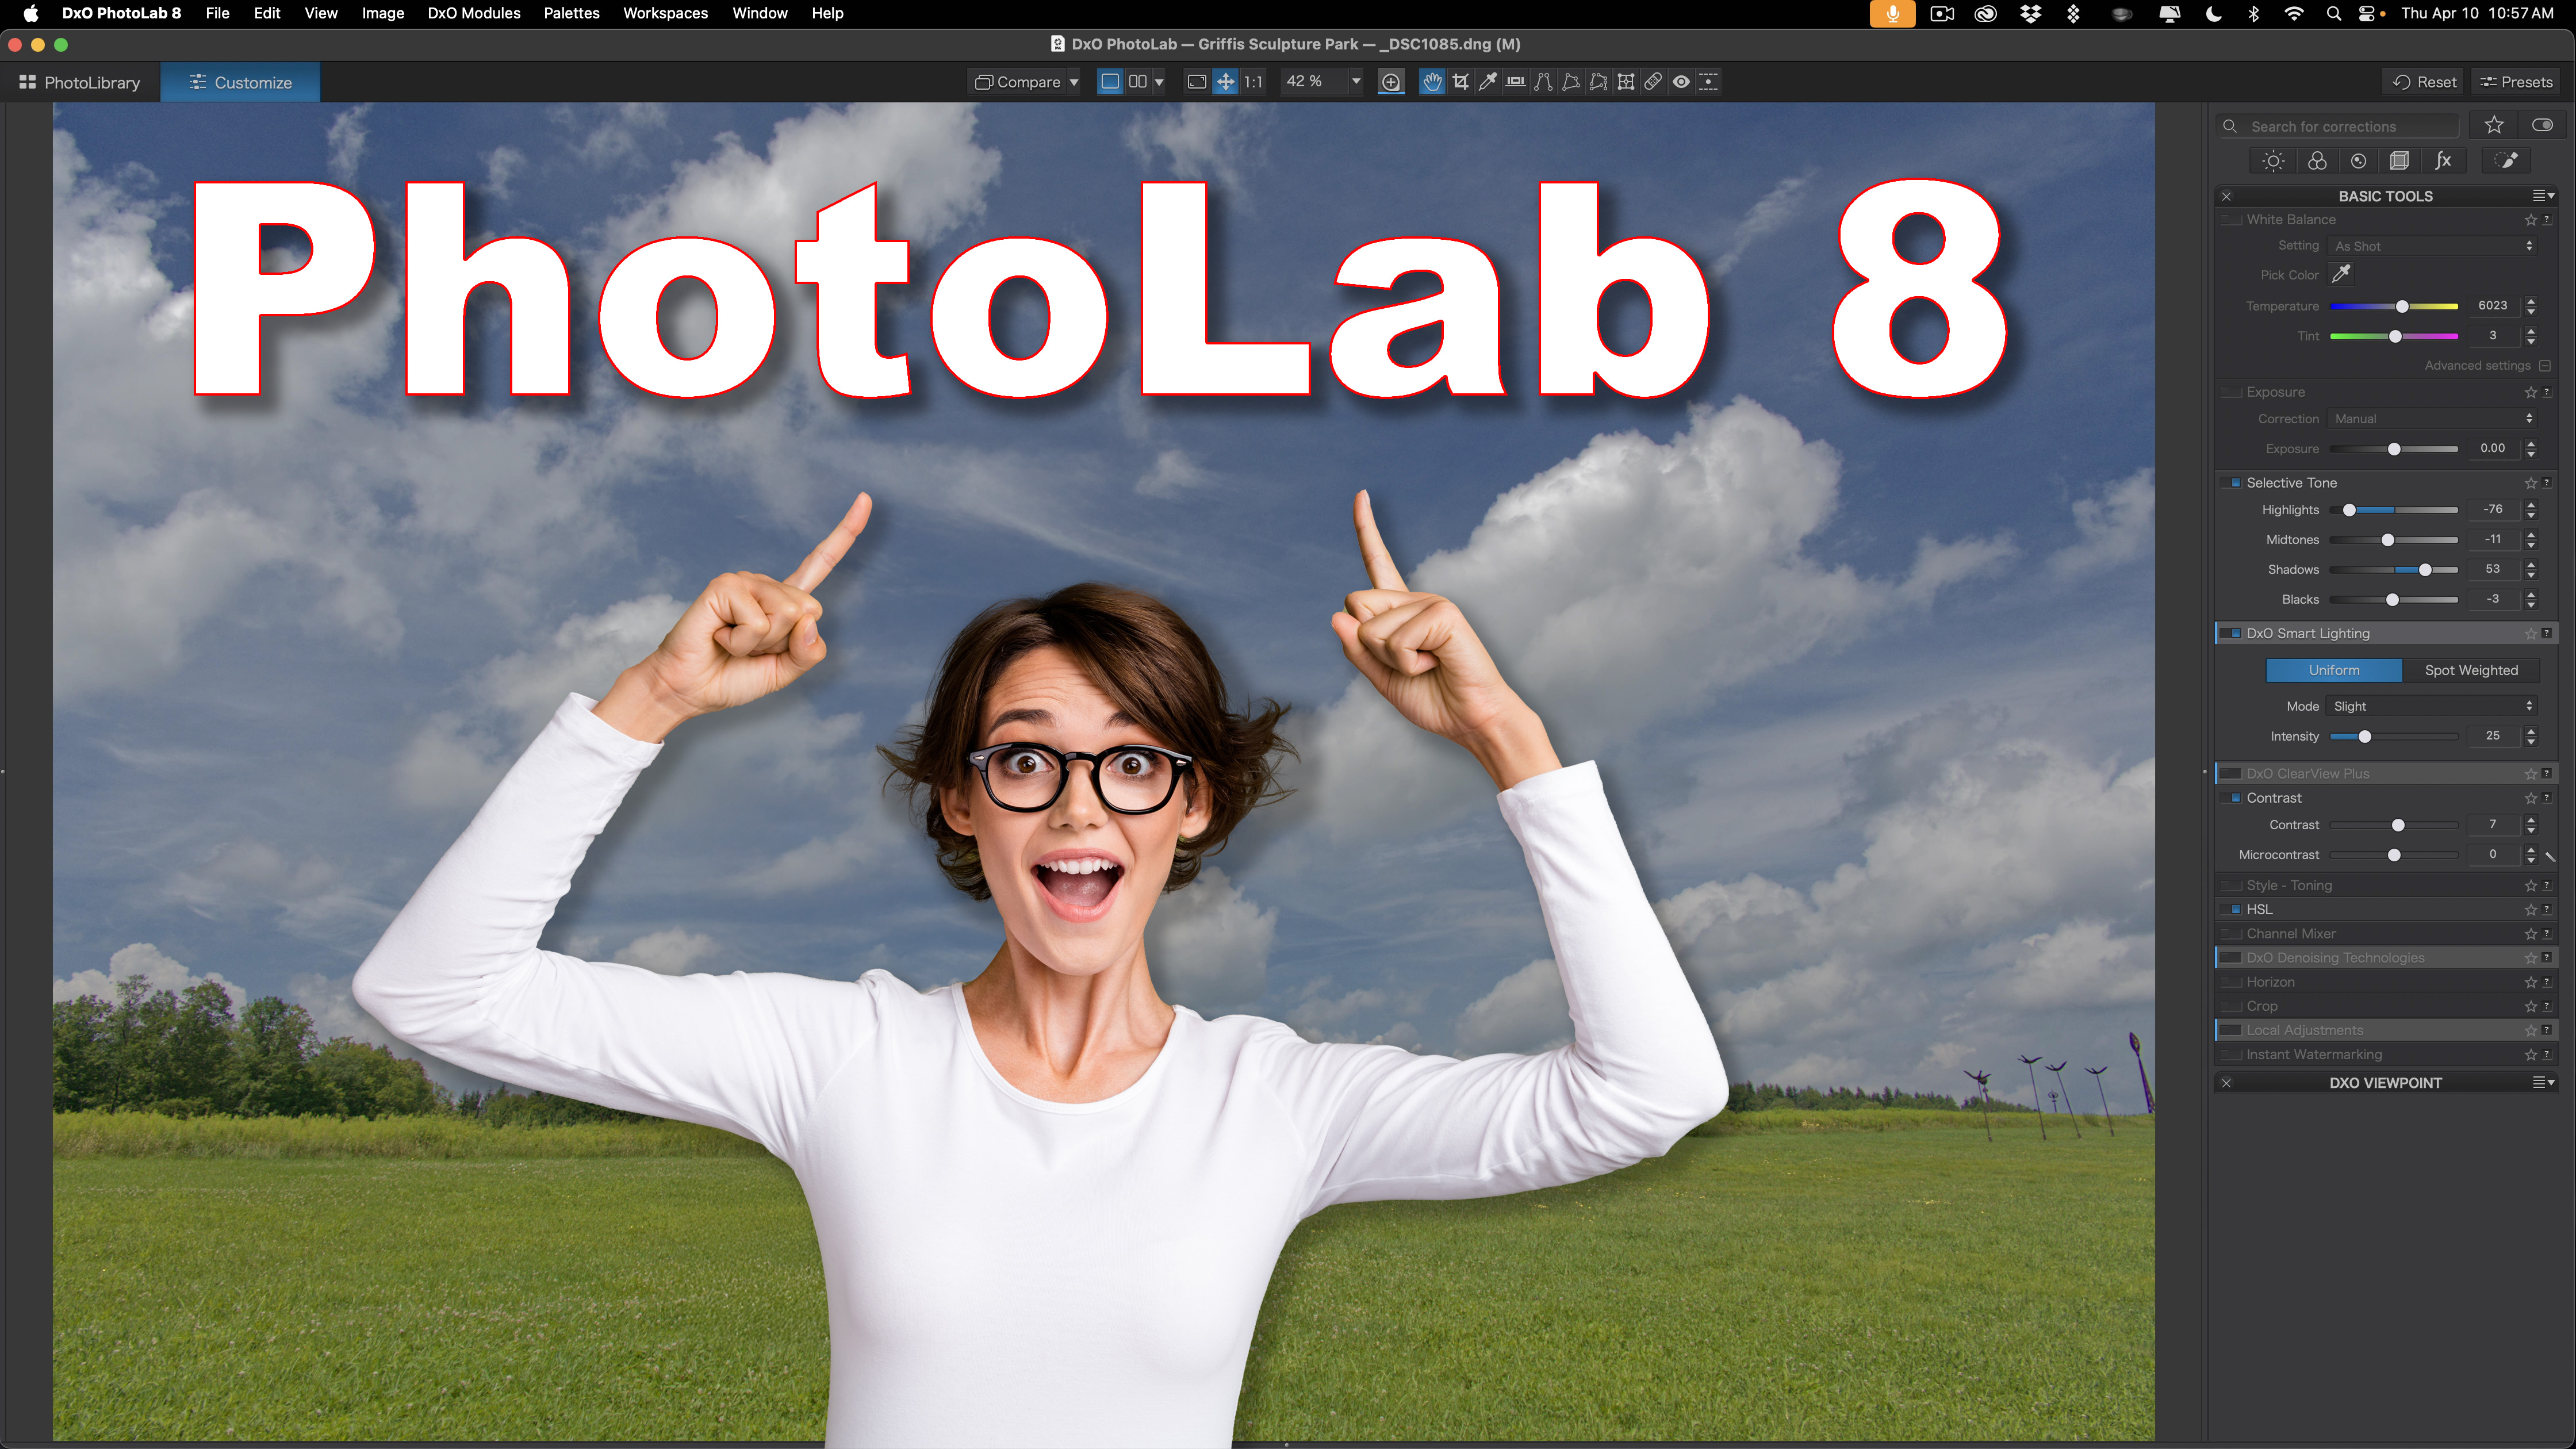Open the DxO Modules menu
This screenshot has height=1449, width=2576.
pyautogui.click(x=474, y=13)
